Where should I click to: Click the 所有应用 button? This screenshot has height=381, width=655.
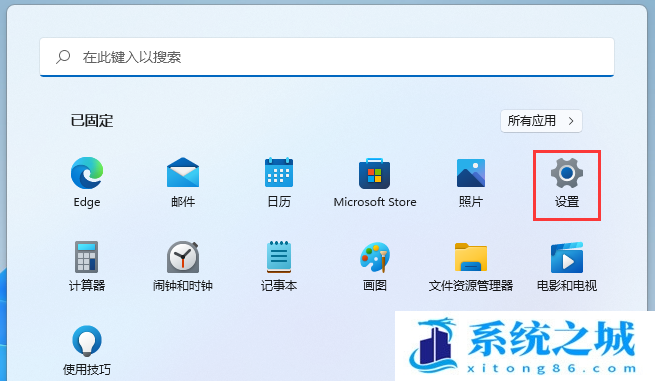pyautogui.click(x=541, y=121)
